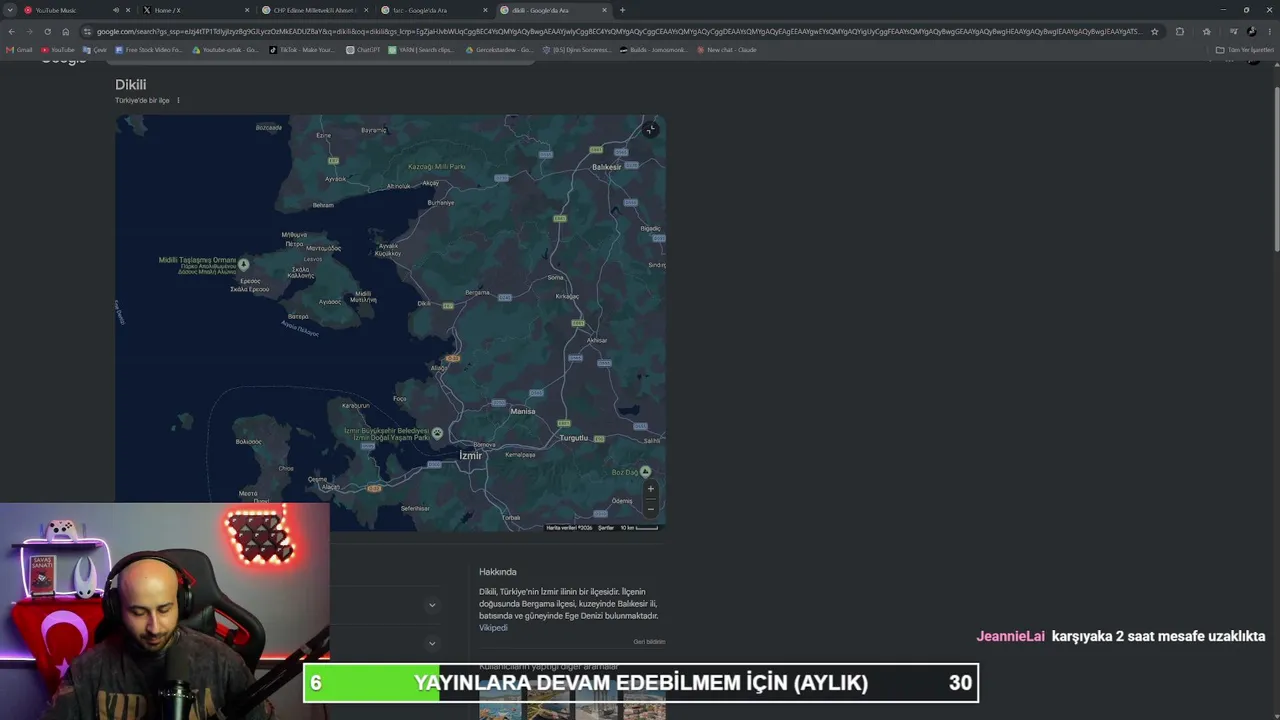Open more options next to Türkiye'de bir ilçe
Screen dimensions: 1280x720
[x=178, y=100]
